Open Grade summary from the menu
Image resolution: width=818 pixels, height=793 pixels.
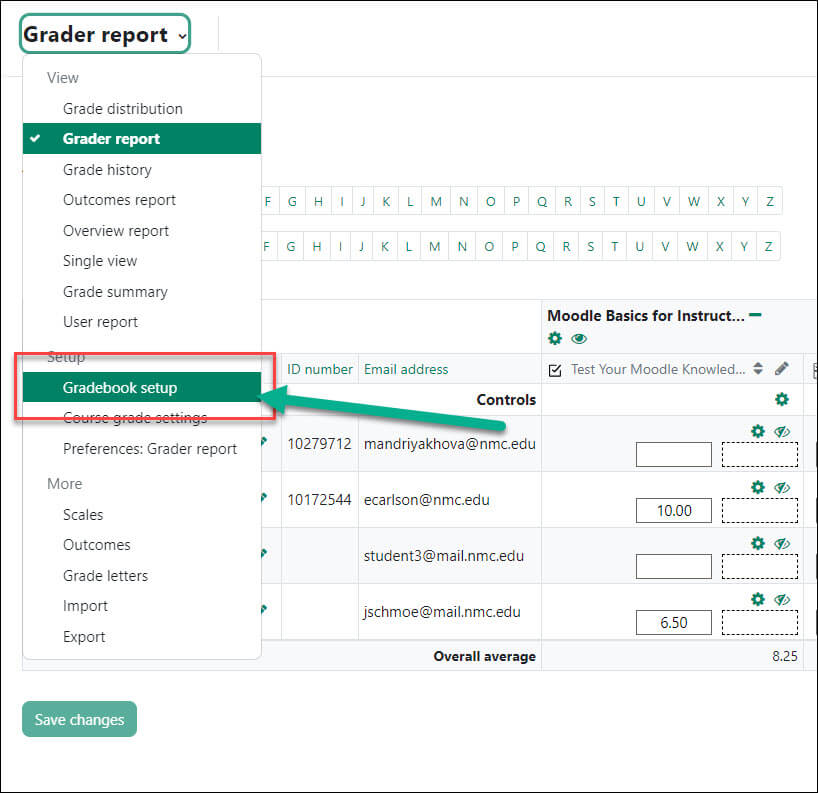[x=115, y=292]
